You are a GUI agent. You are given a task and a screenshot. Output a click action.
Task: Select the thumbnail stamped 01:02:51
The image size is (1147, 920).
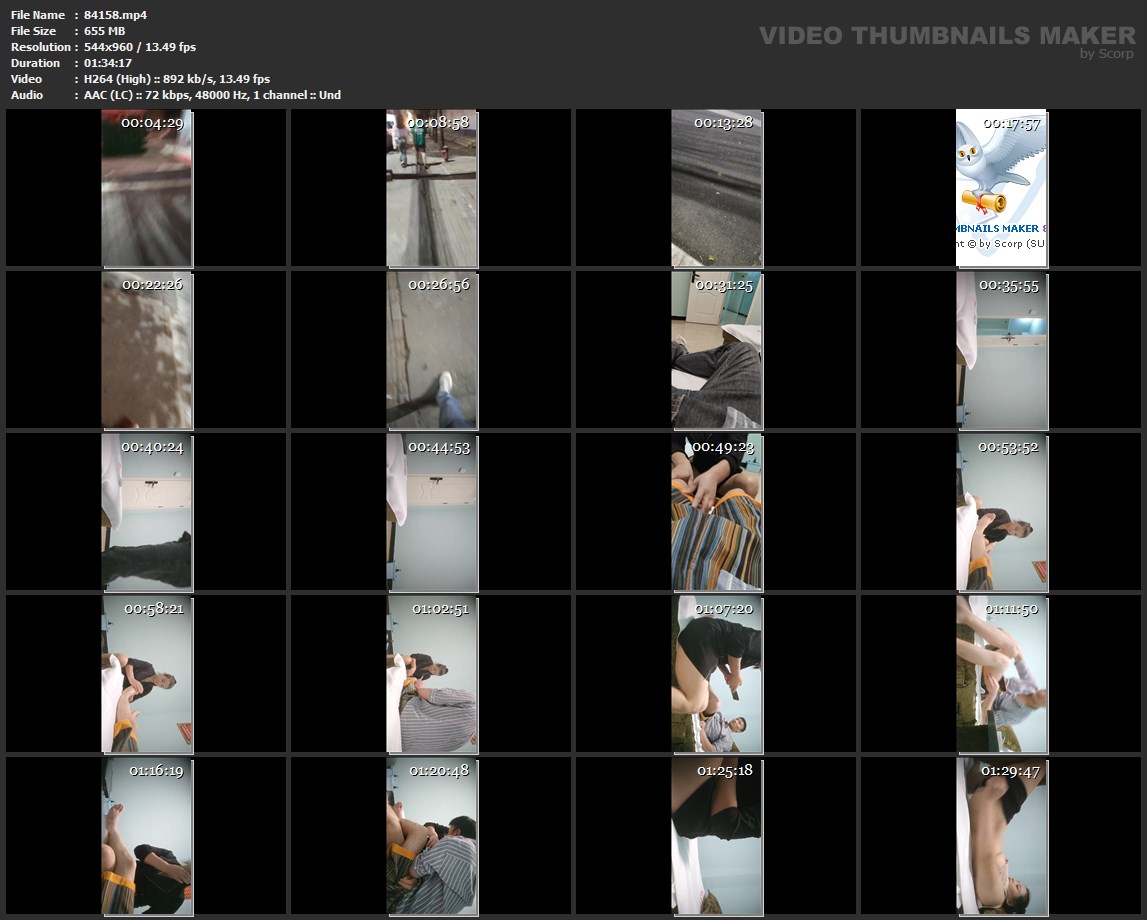432,674
